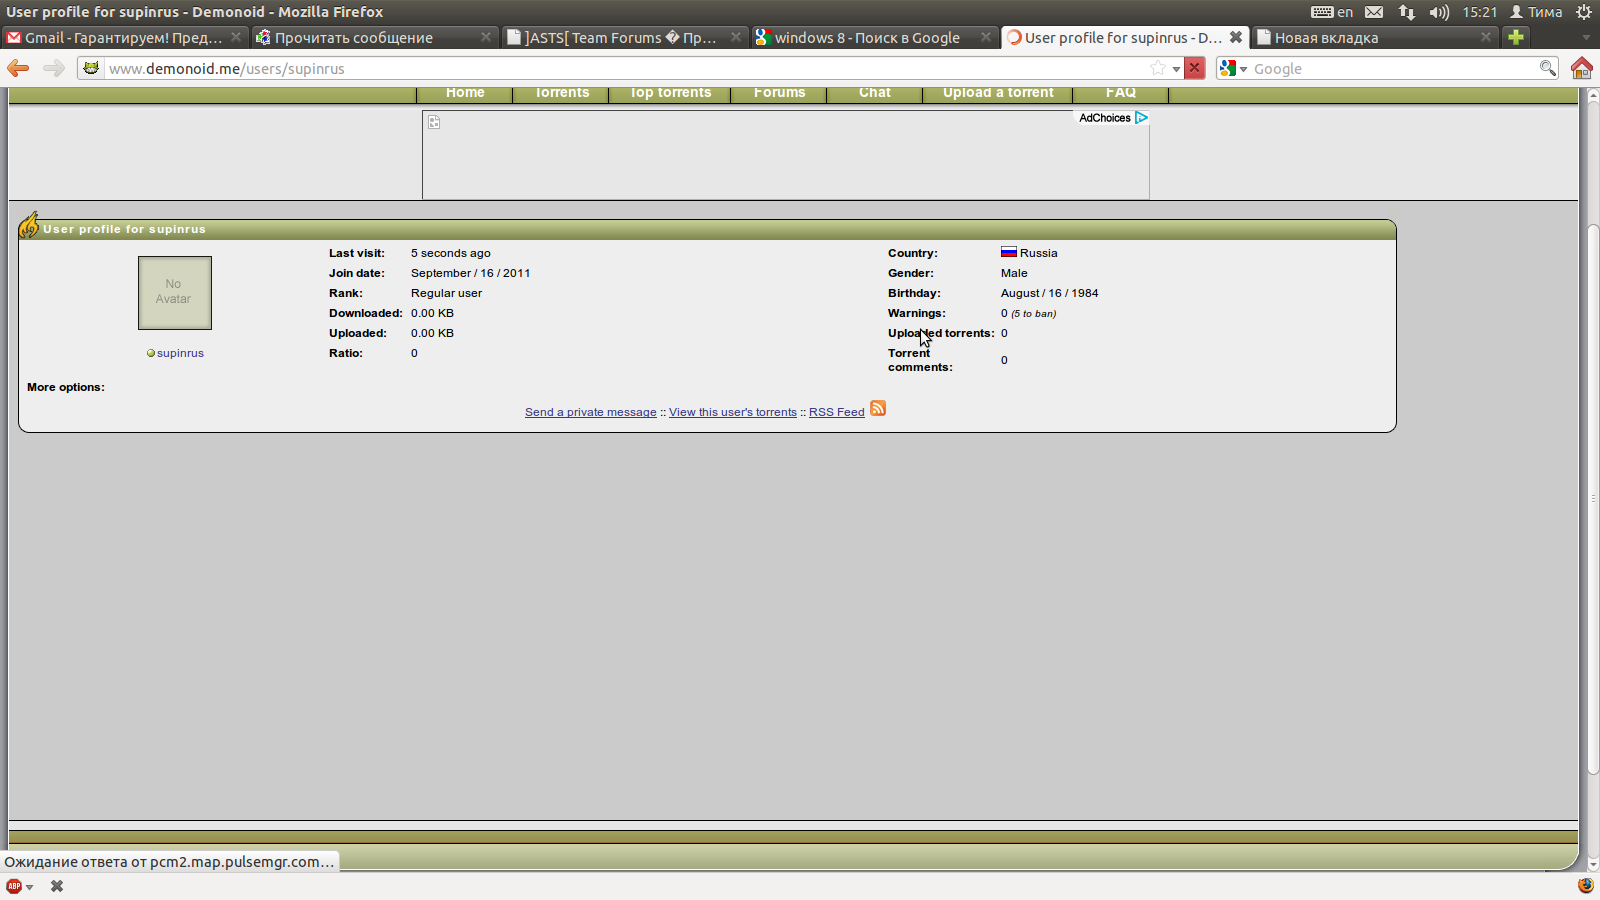Open the sound volume indicator

coord(1439,12)
